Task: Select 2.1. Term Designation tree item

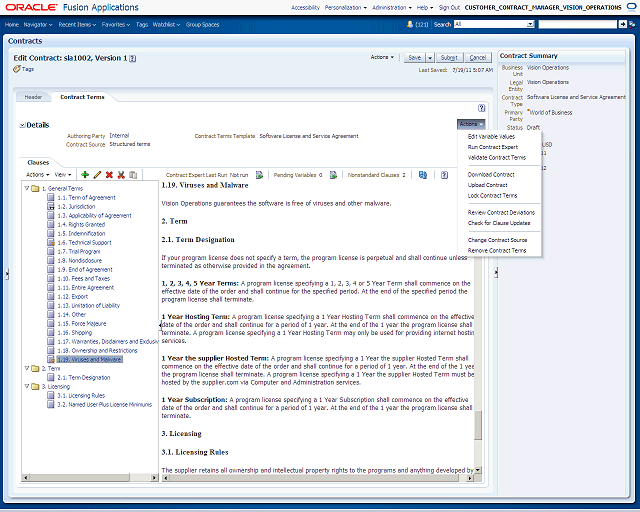Action: (84, 377)
